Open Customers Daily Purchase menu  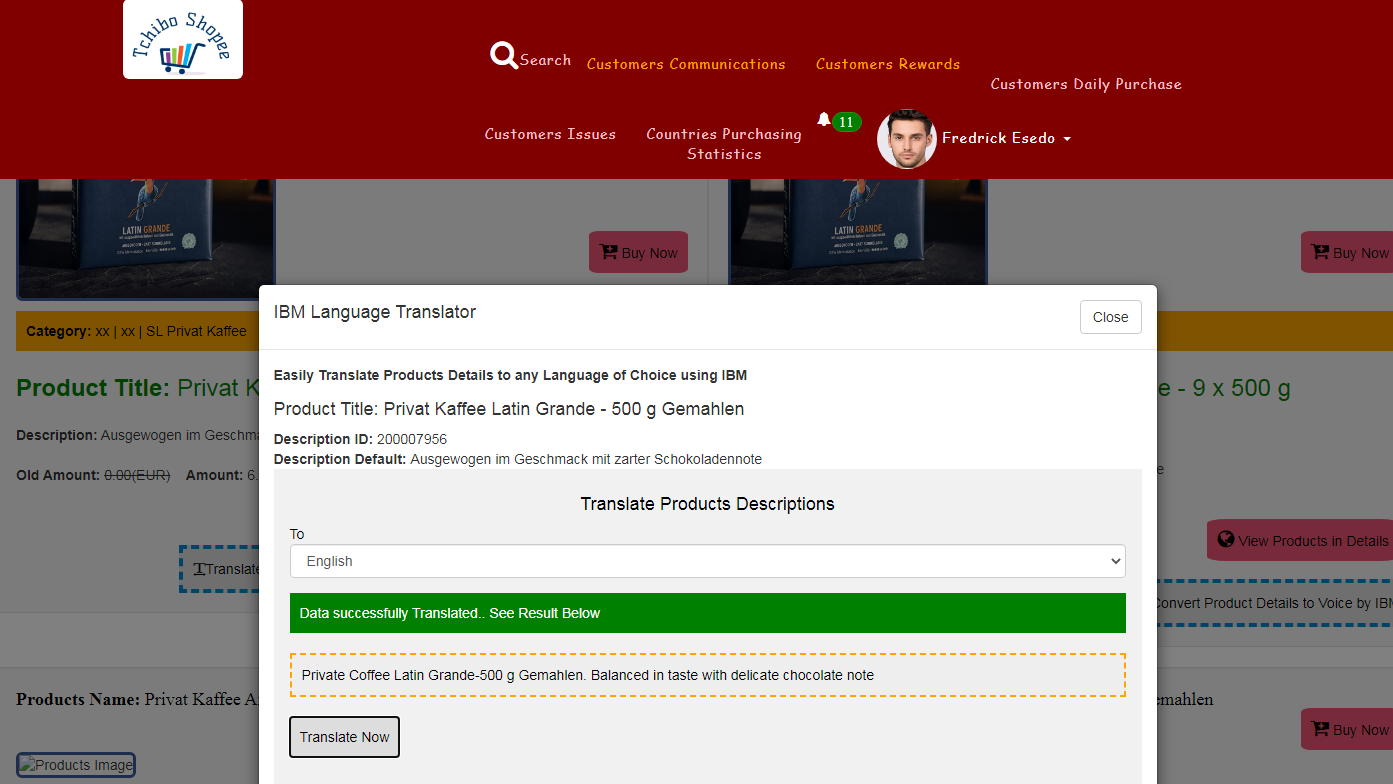click(1086, 84)
